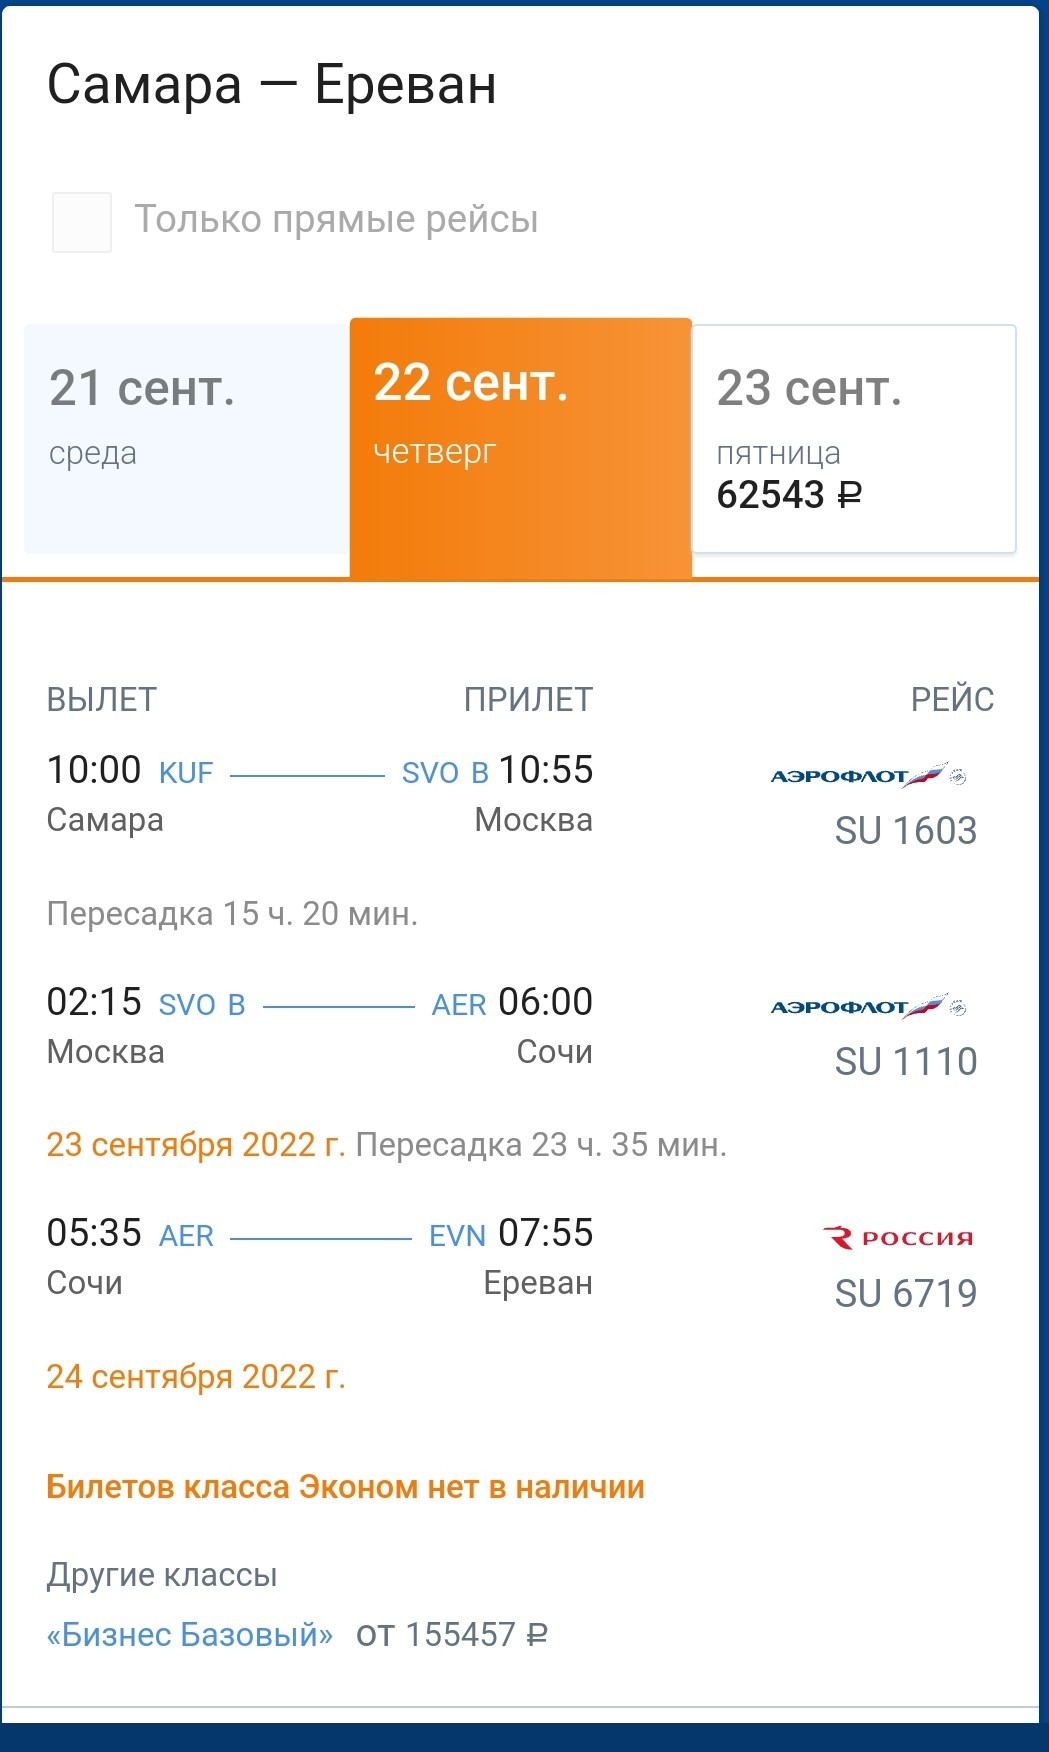The width and height of the screenshot is (1049, 1752).
Task: Choose the 23 сент. пятница date with price
Action: (854, 439)
